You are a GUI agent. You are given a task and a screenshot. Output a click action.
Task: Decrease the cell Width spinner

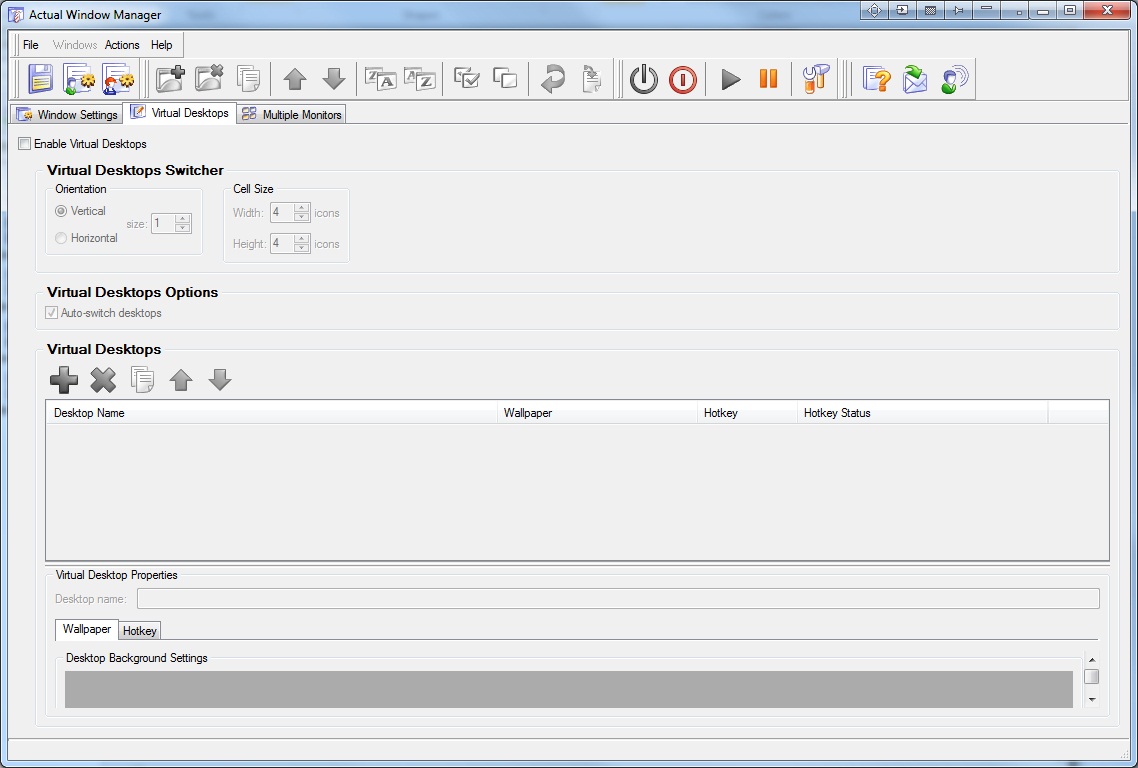pyautogui.click(x=302, y=217)
